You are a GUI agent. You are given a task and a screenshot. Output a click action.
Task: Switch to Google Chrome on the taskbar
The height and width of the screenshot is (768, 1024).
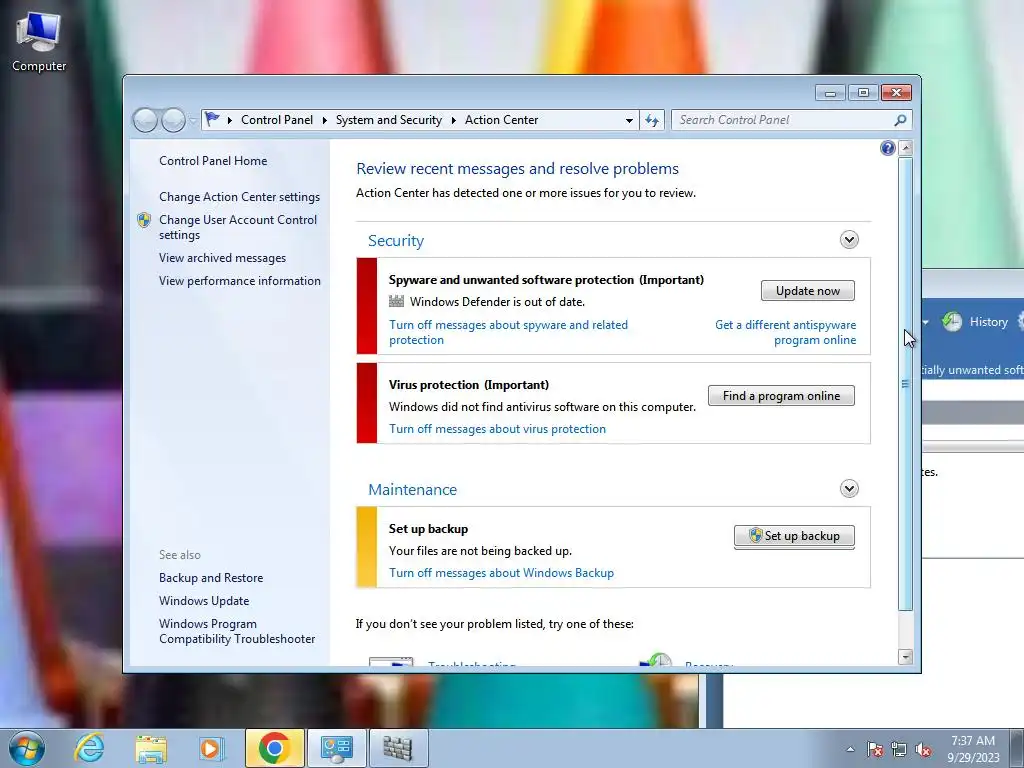[x=274, y=748]
